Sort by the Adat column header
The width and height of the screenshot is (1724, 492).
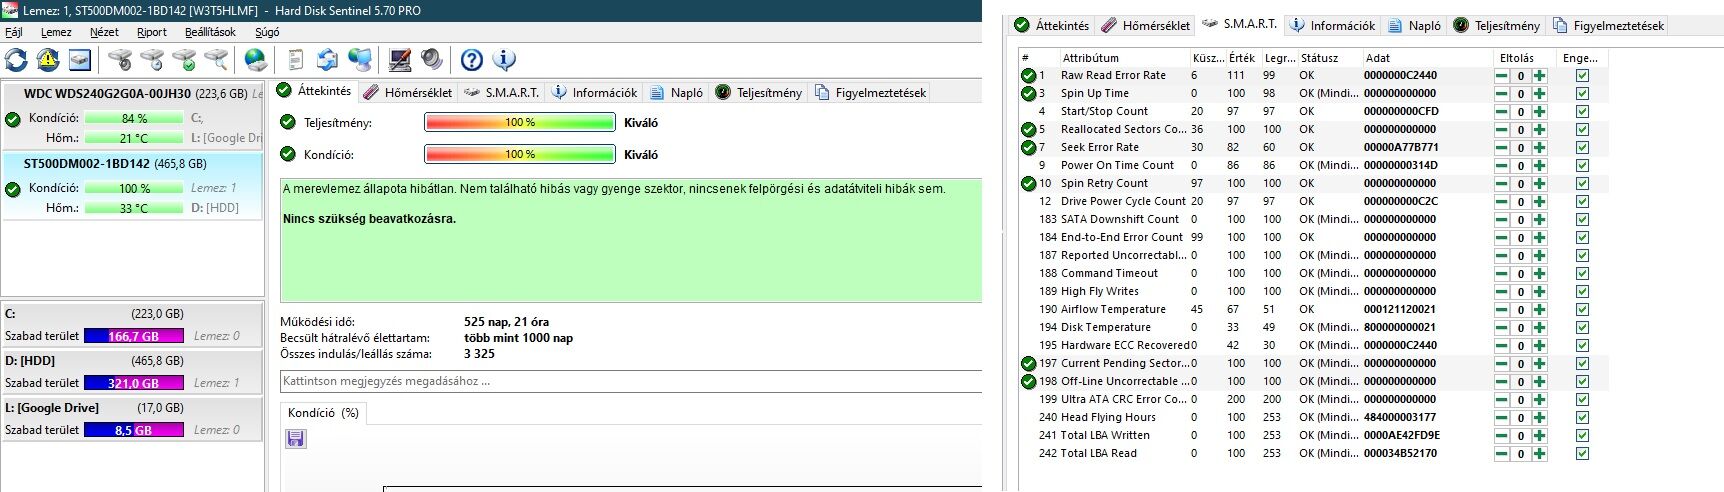(1427, 58)
